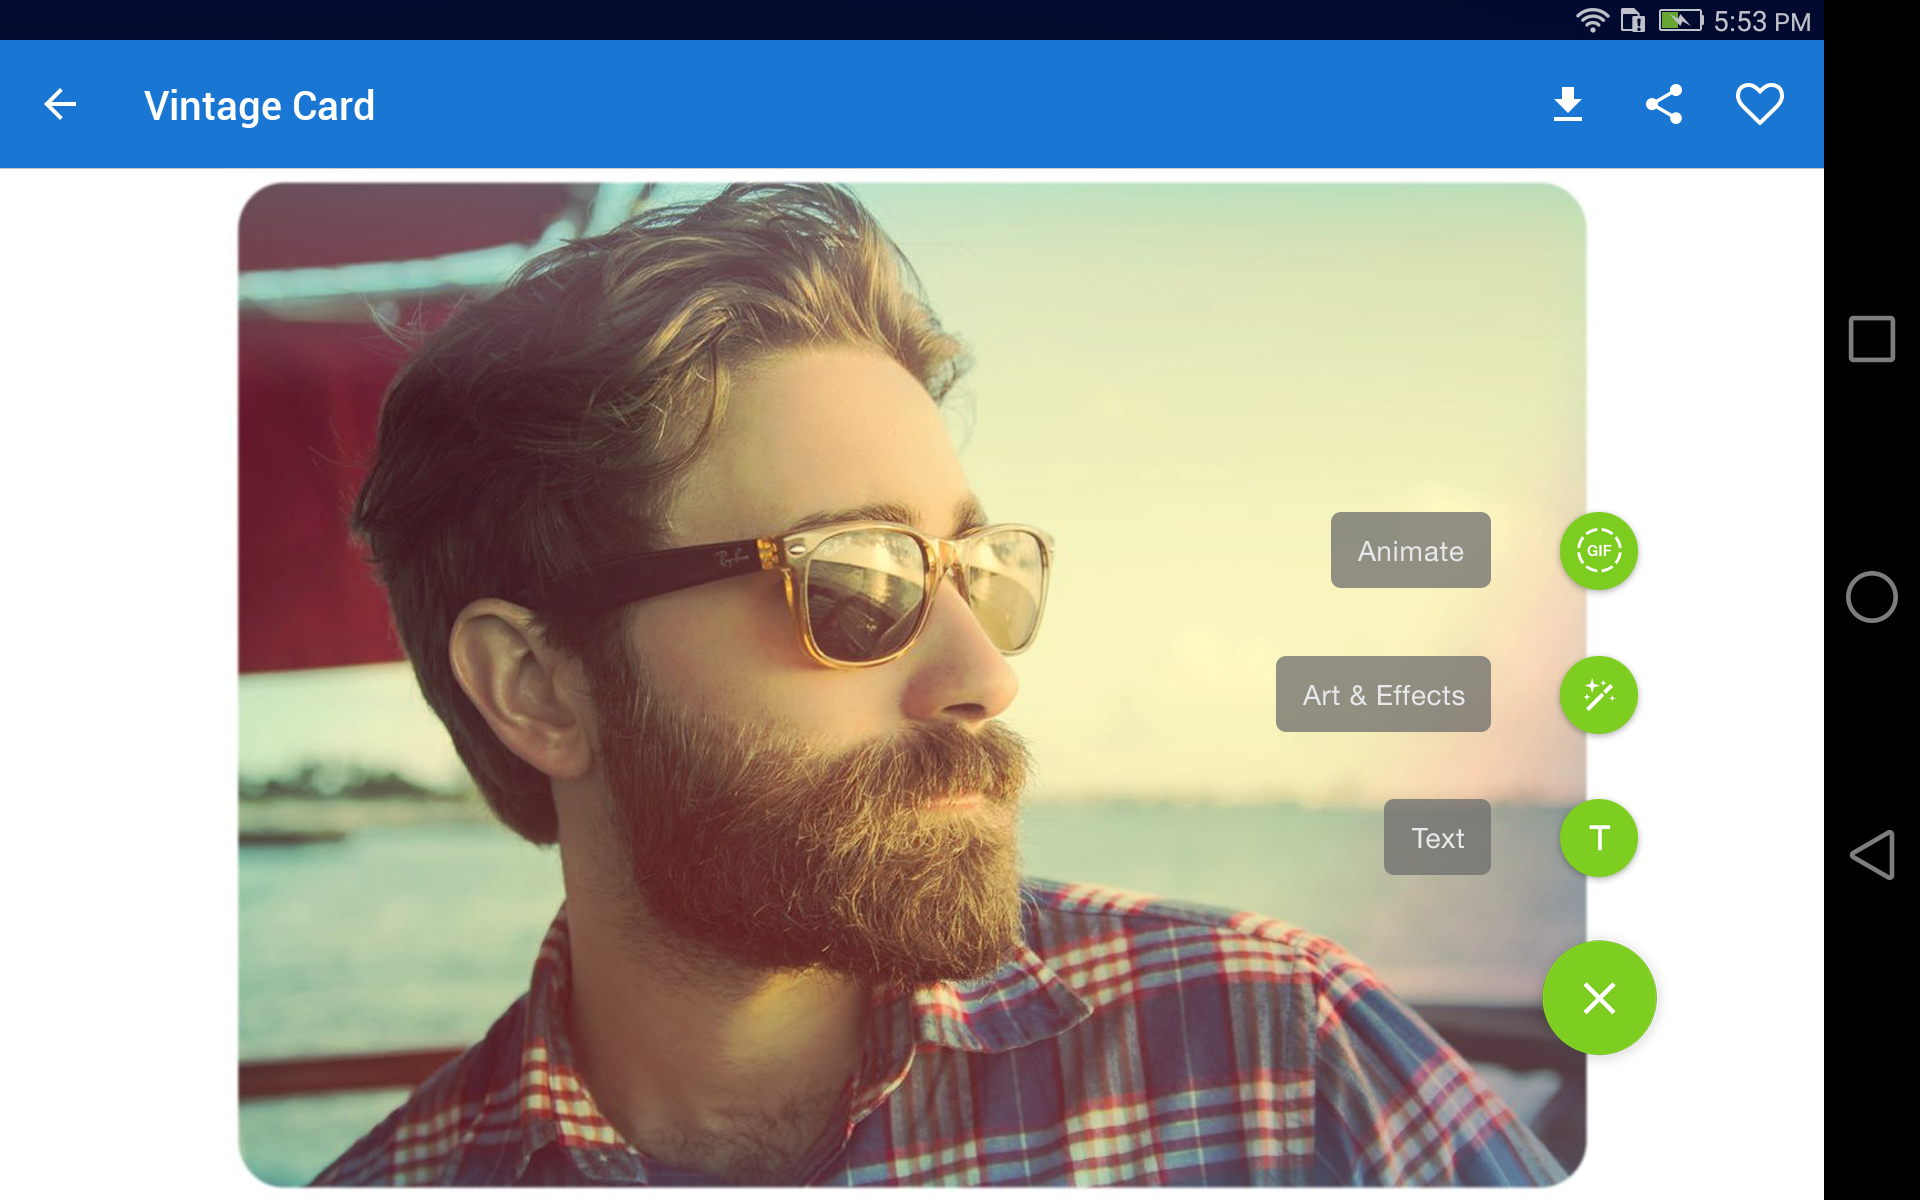Tap the green GIF animate button

(1598, 551)
